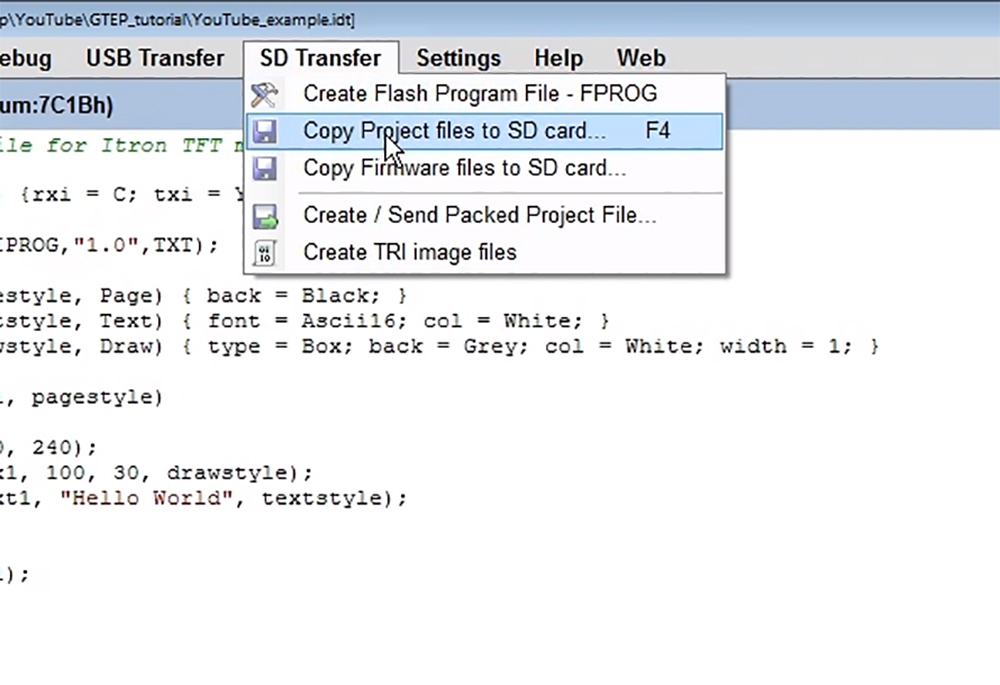
Task: Choose Copy Project files to SD card
Action: click(454, 131)
